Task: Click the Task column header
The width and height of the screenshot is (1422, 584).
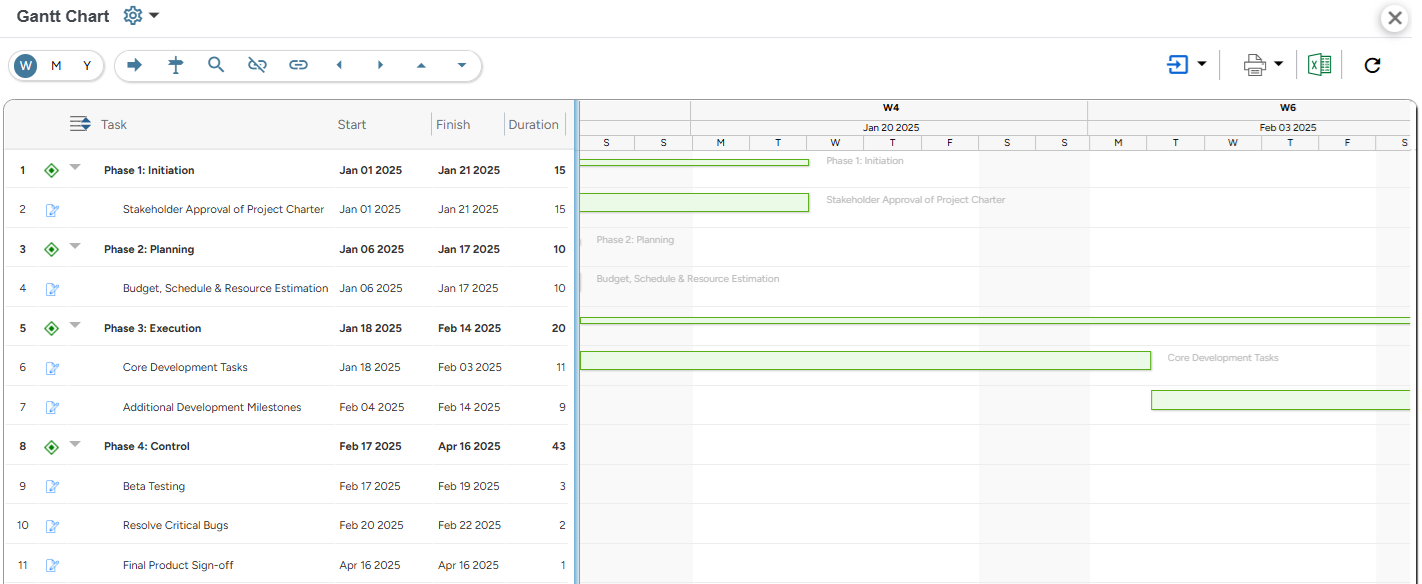Action: (x=114, y=125)
